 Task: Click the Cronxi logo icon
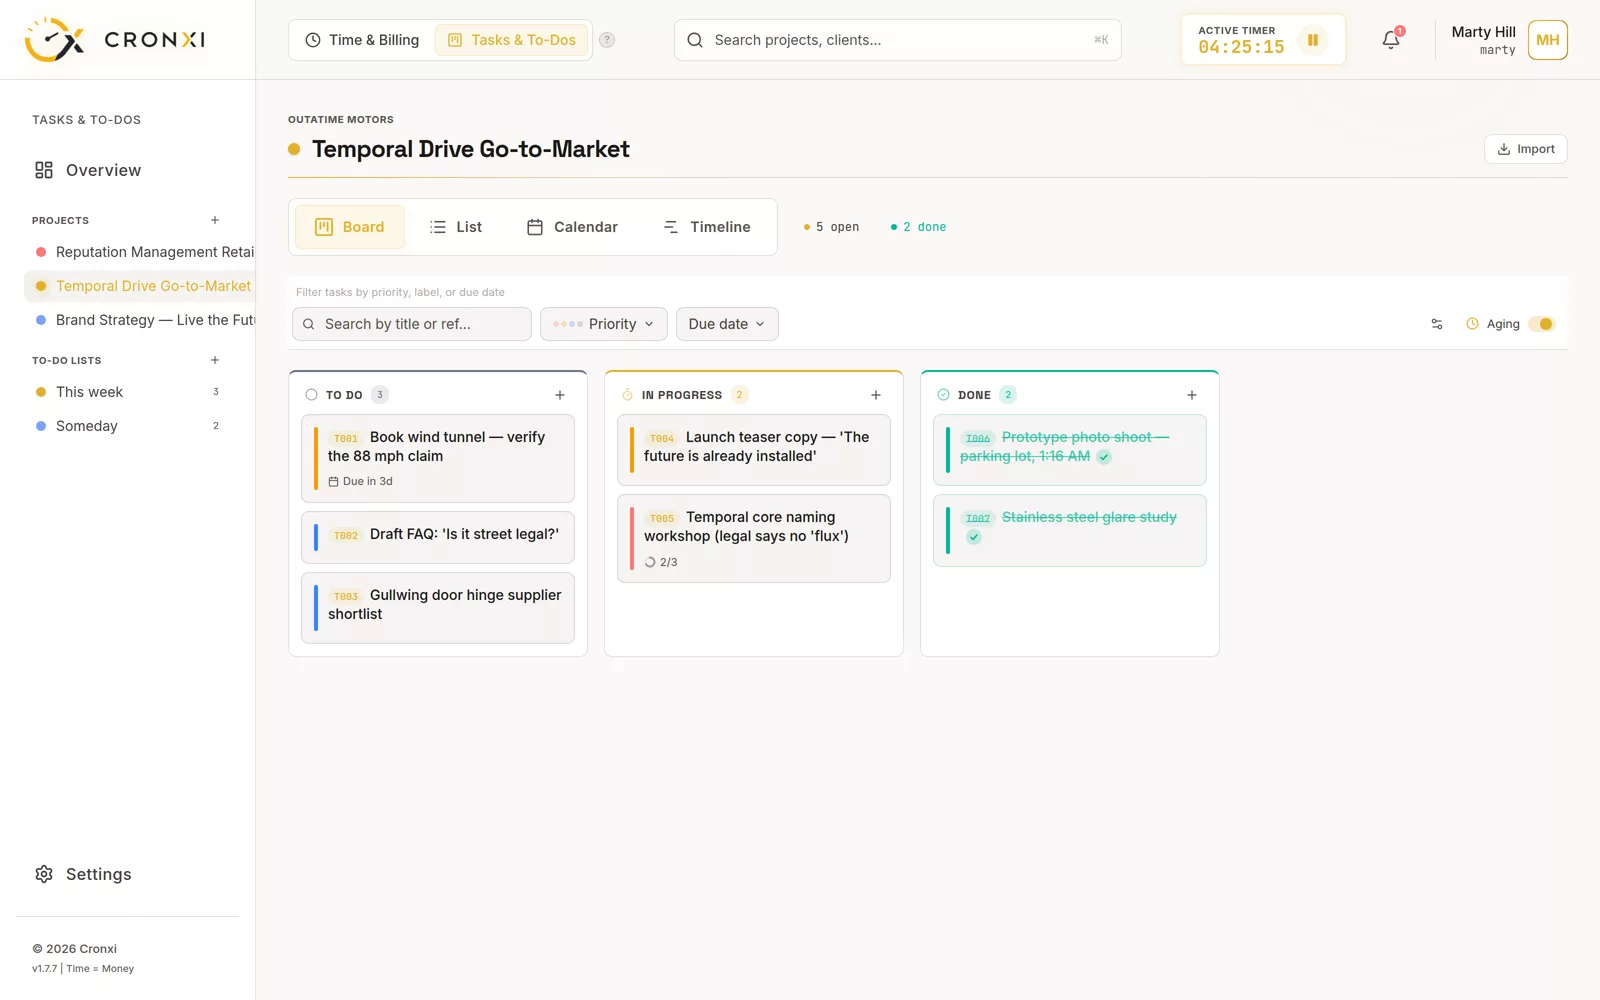coord(54,40)
